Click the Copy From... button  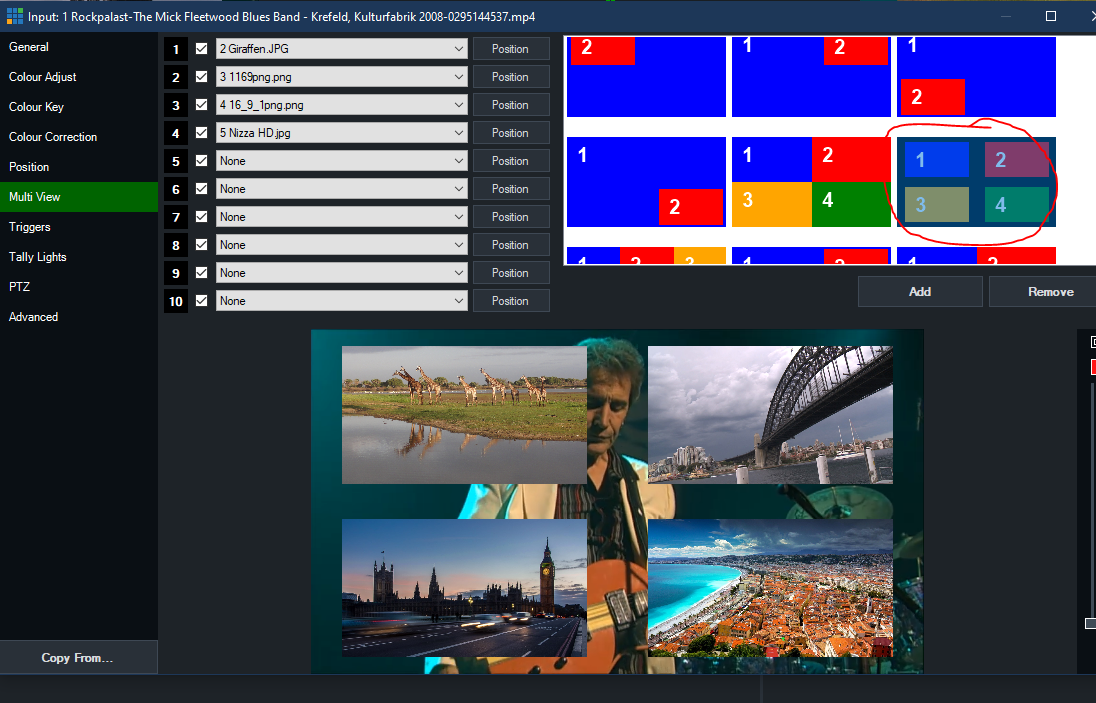pyautogui.click(x=77, y=658)
